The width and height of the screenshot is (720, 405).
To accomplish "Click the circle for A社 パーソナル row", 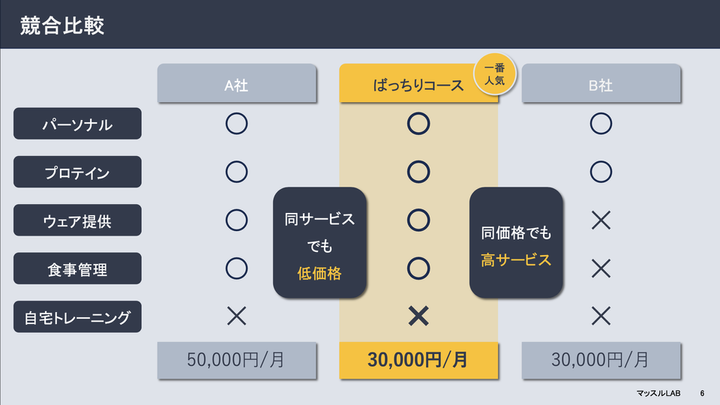I will click(236, 124).
